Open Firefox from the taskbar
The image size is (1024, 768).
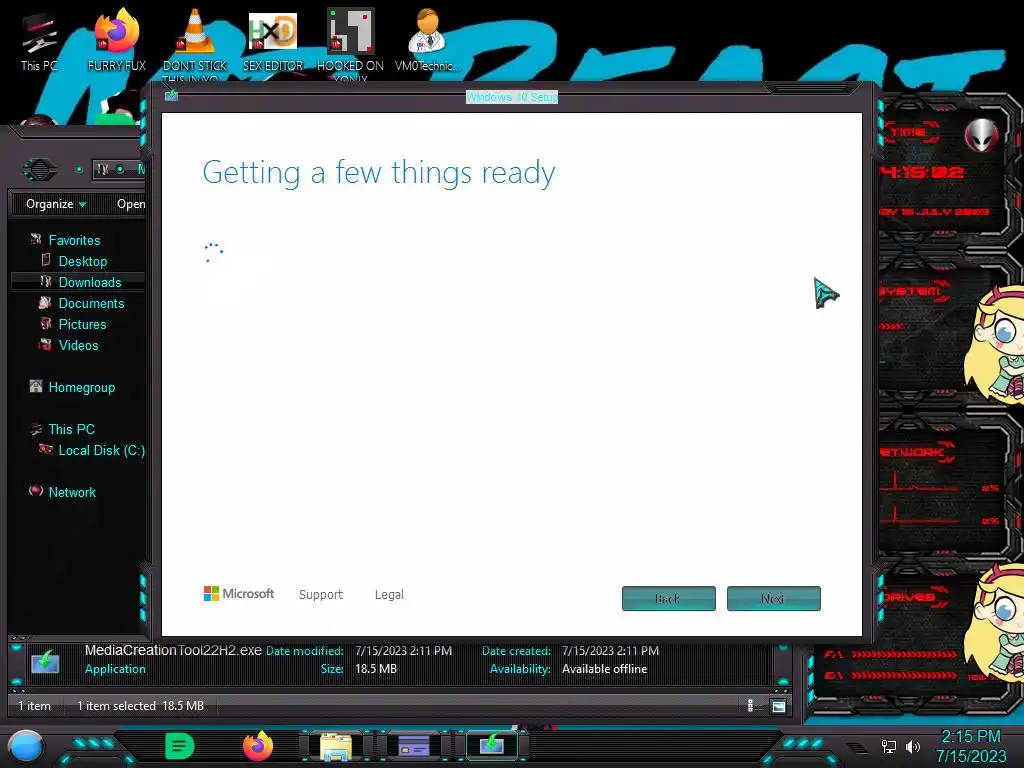pos(258,746)
